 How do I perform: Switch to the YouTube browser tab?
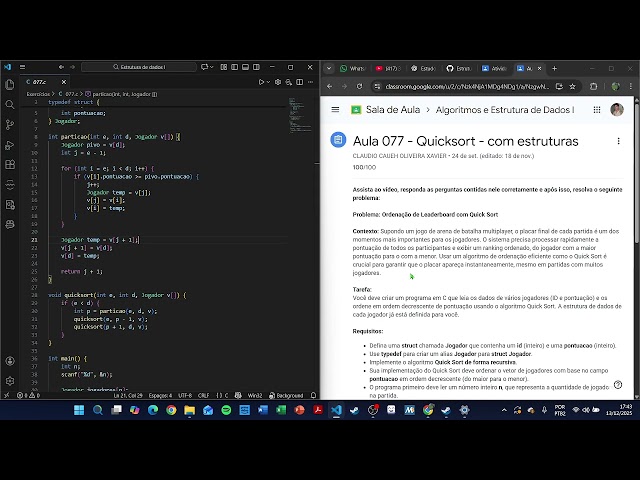coord(388,69)
